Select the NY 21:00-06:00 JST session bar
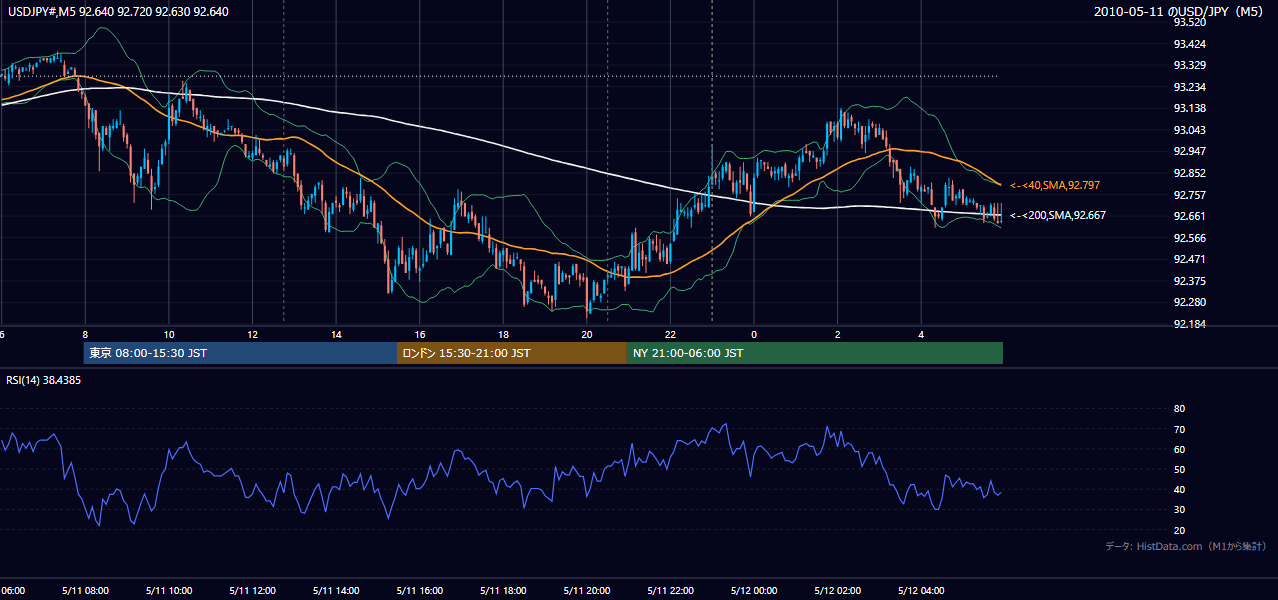This screenshot has width=1278, height=600. click(x=815, y=353)
